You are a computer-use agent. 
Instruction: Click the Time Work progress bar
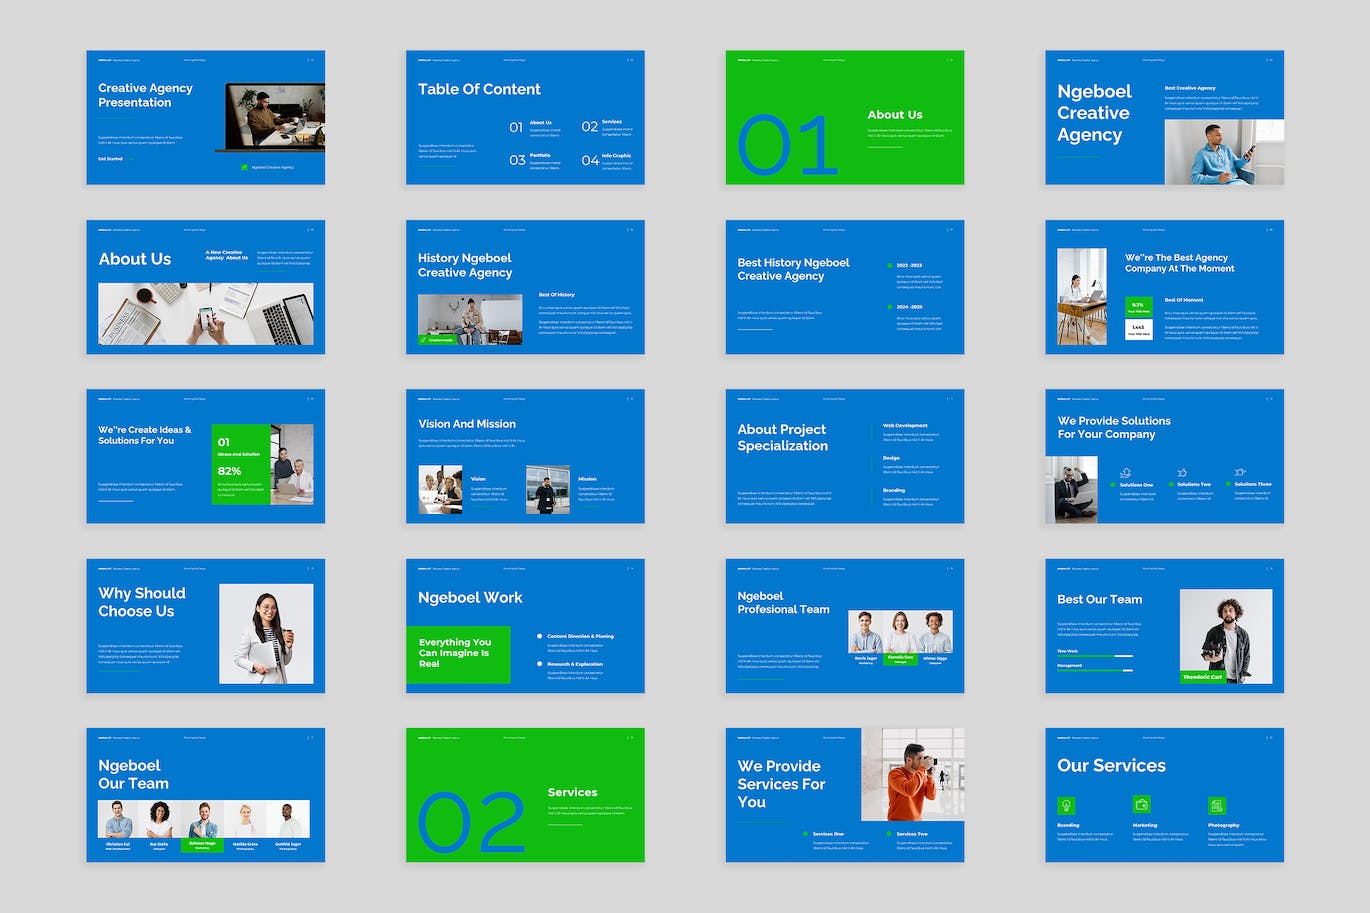(x=1095, y=656)
